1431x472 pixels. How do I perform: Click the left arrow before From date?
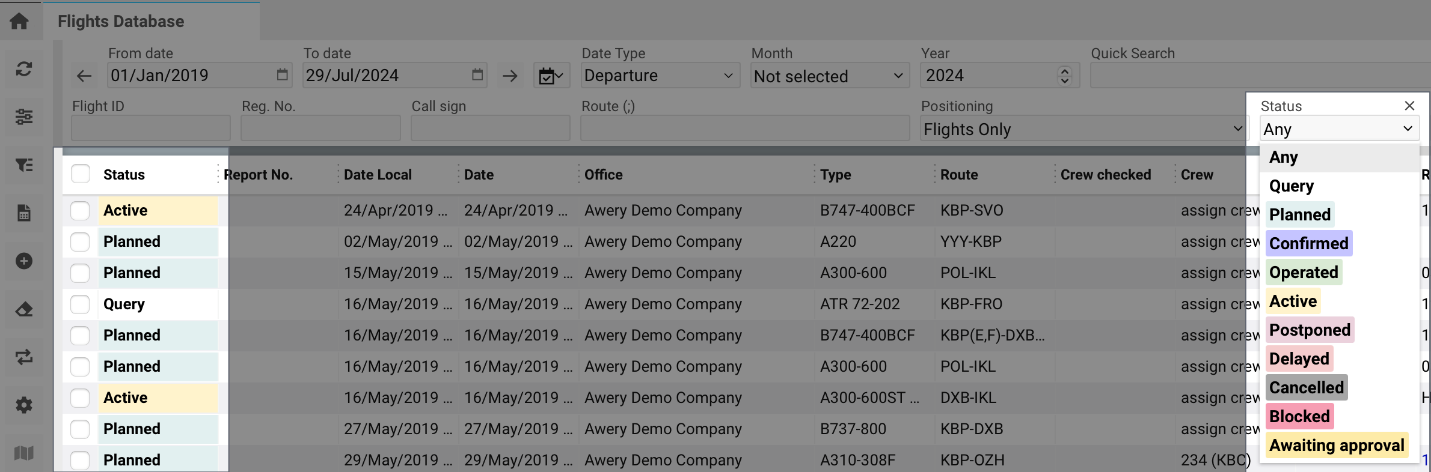(84, 76)
